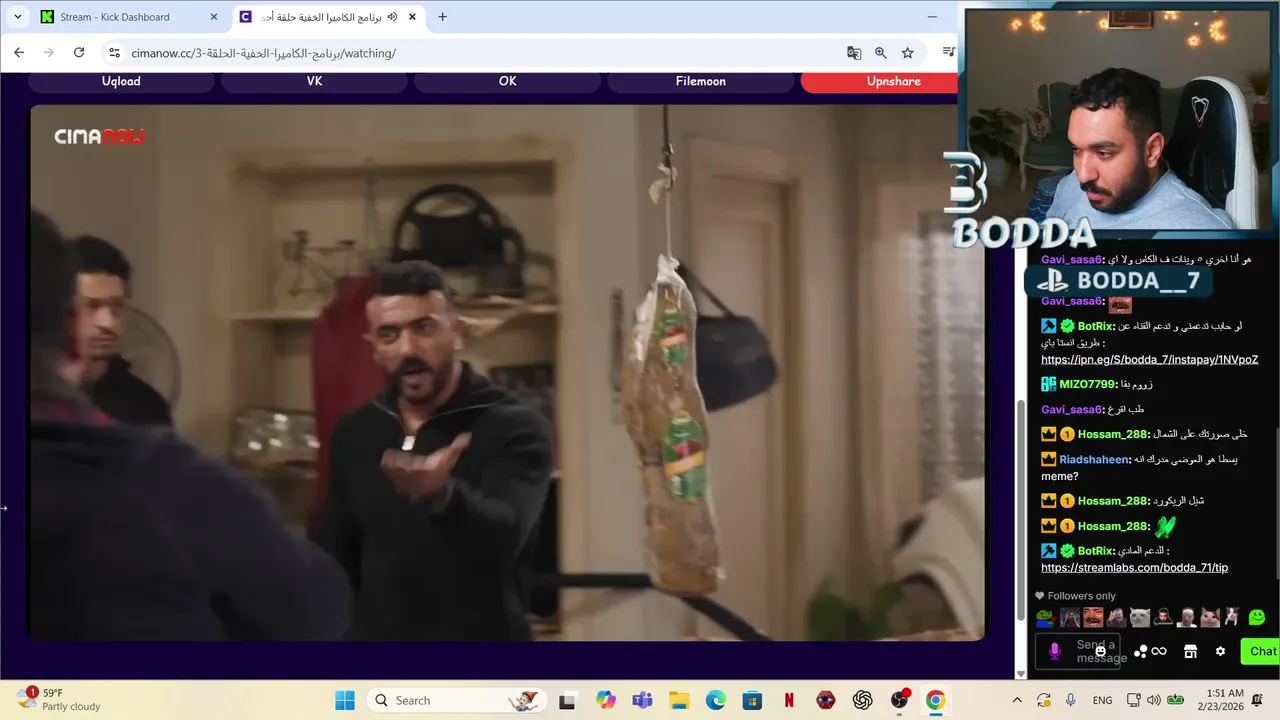Viewport: 1280px width, 720px height.
Task: Open Hossam_288 user beside butterfly emote
Action: click(1113, 526)
